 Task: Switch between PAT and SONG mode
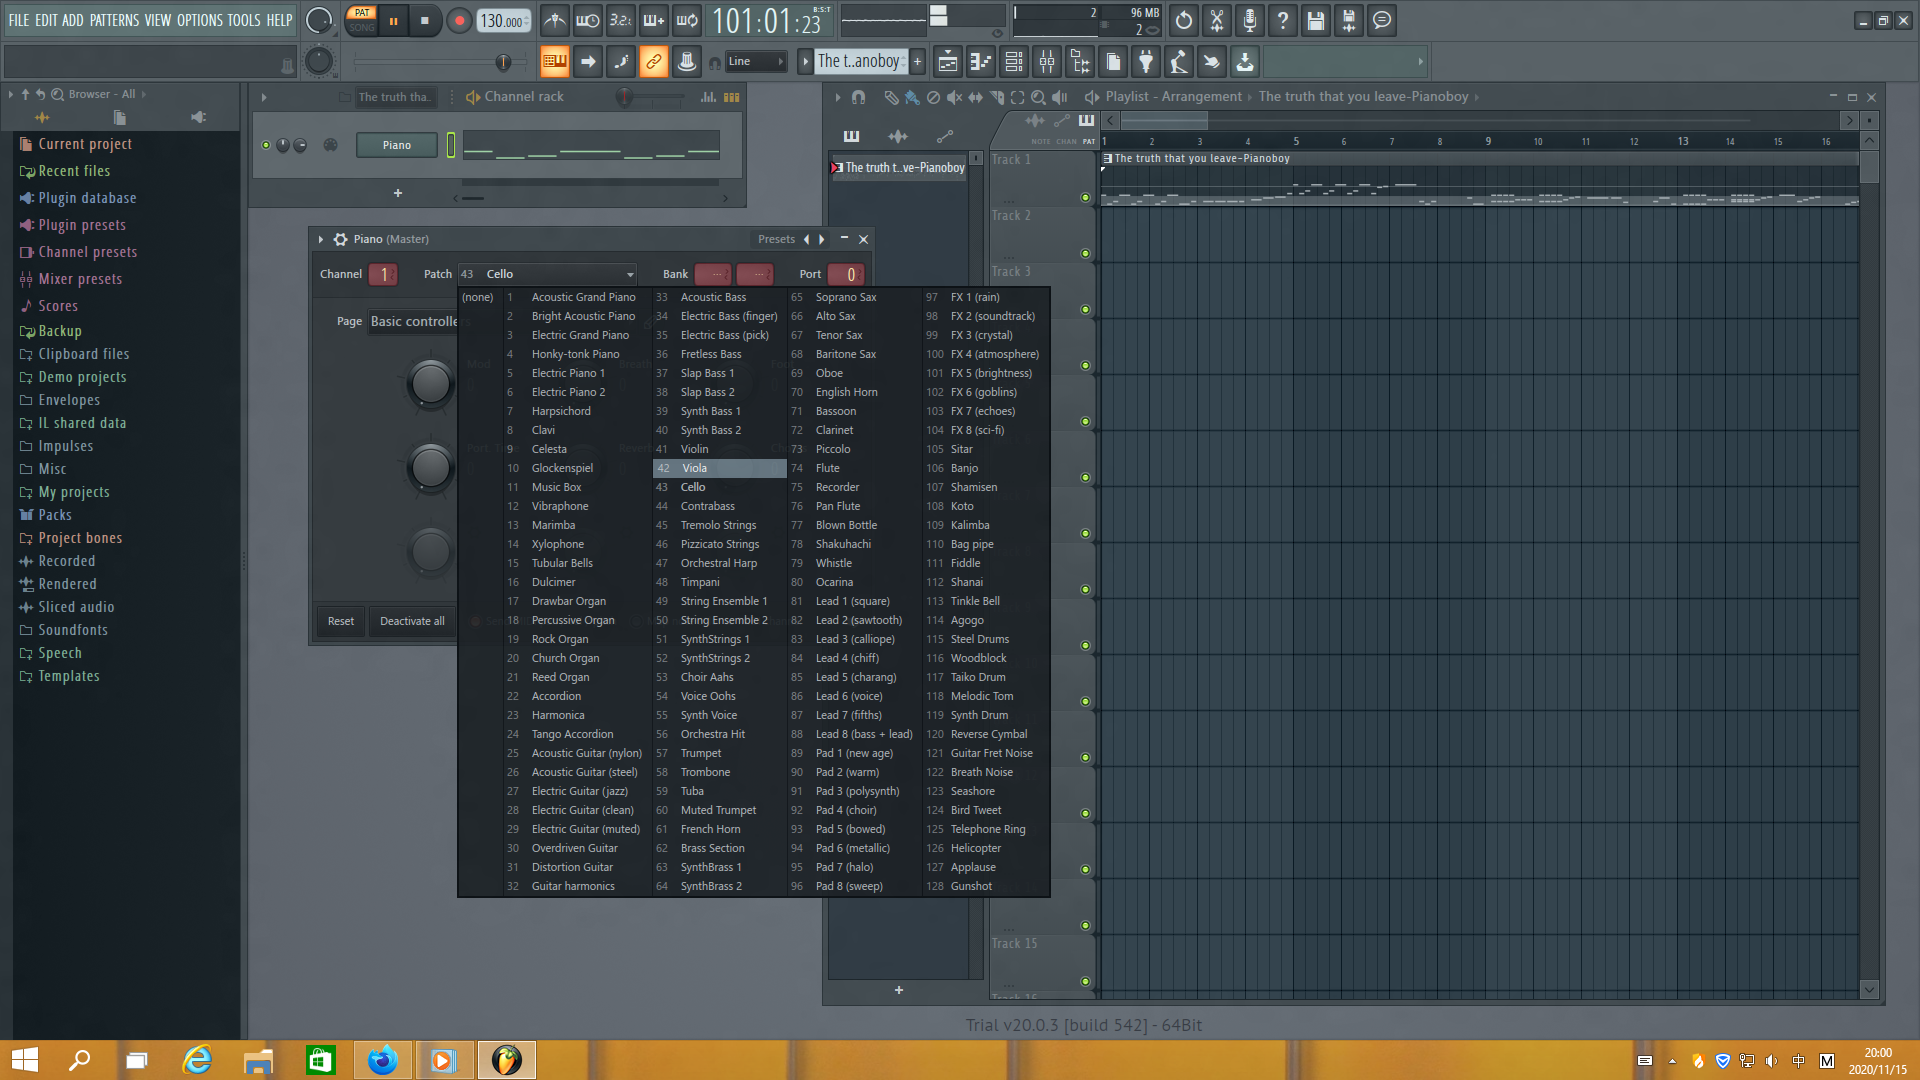pos(362,20)
